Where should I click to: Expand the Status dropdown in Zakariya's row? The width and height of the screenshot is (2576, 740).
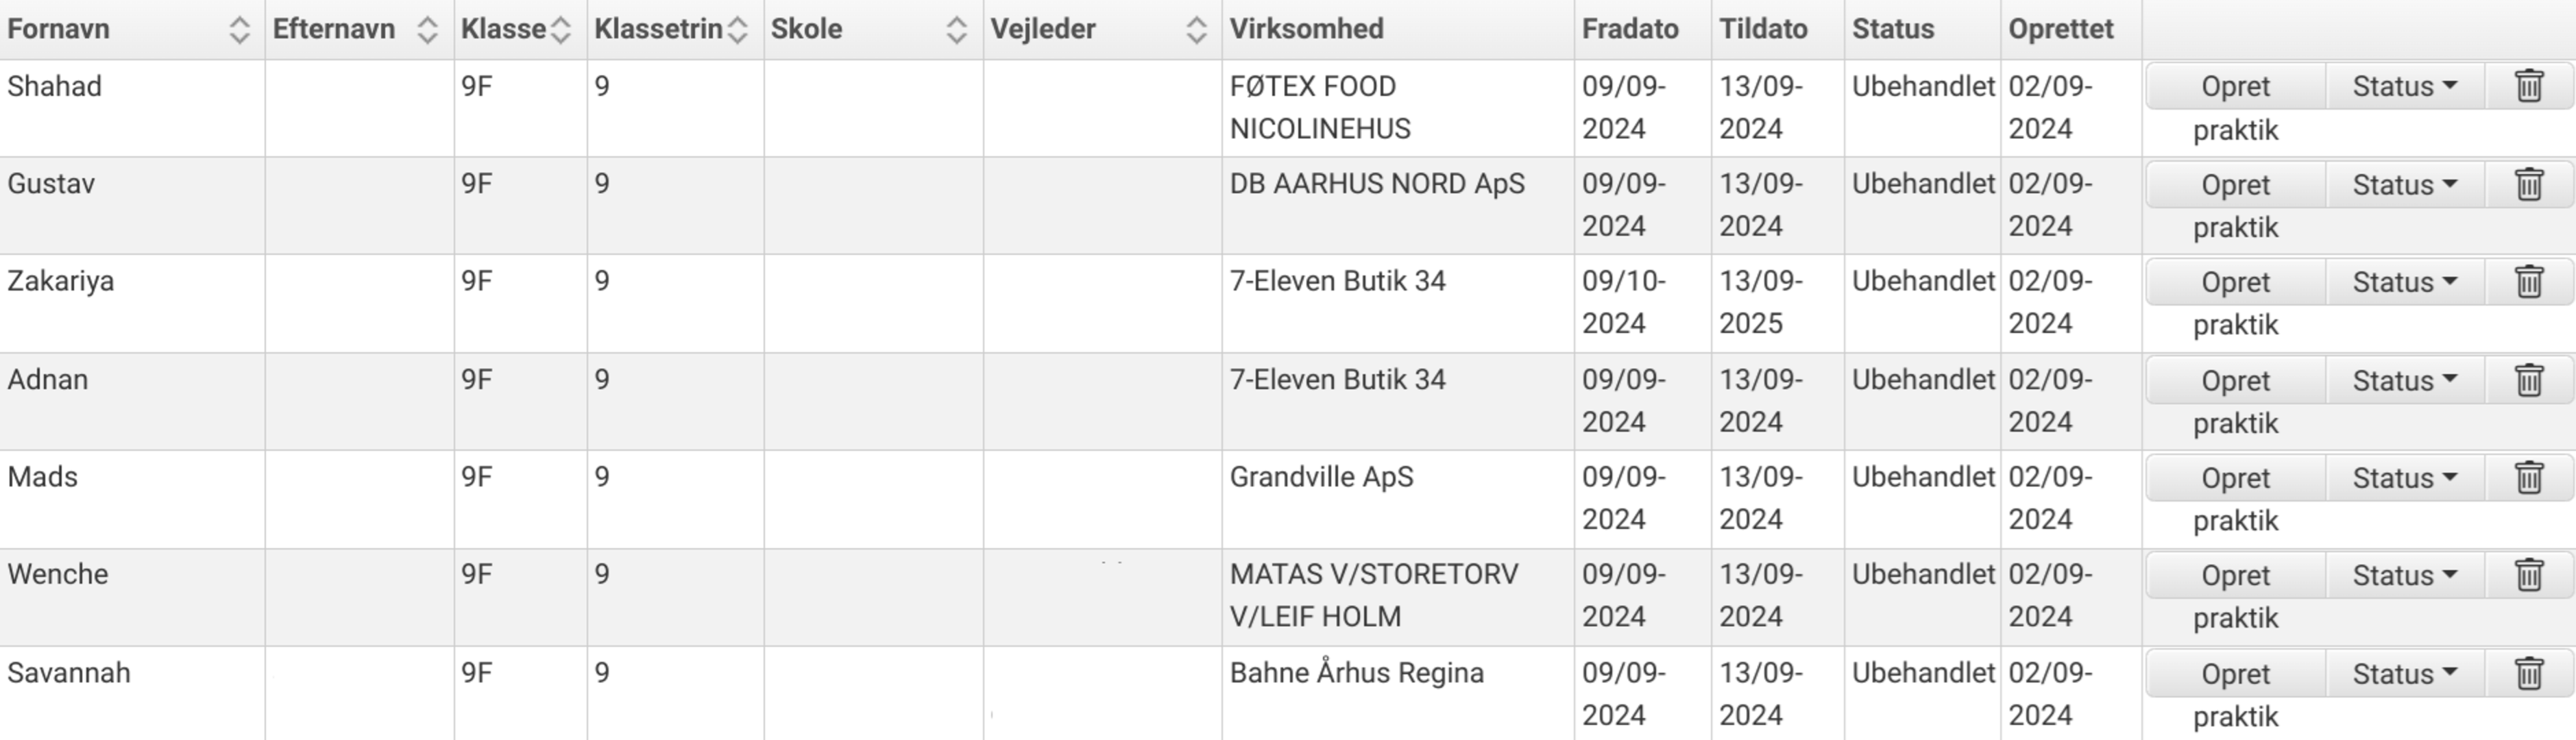[x=2405, y=282]
